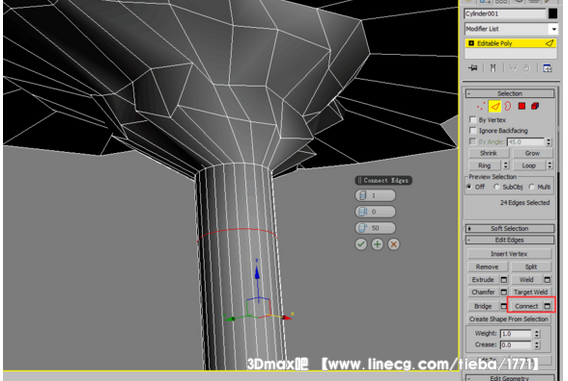This screenshot has height=381, width=568.
Task: Open Extrude settings box
Action: click(x=504, y=280)
